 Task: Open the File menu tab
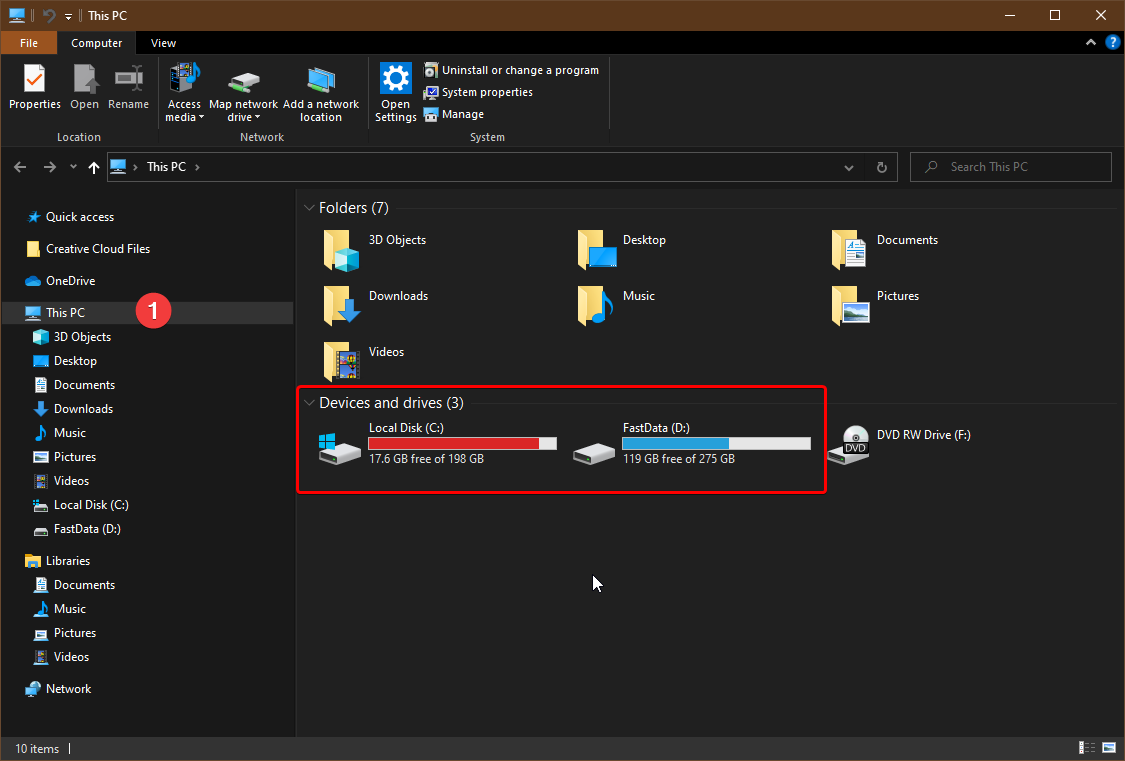pyautogui.click(x=29, y=43)
